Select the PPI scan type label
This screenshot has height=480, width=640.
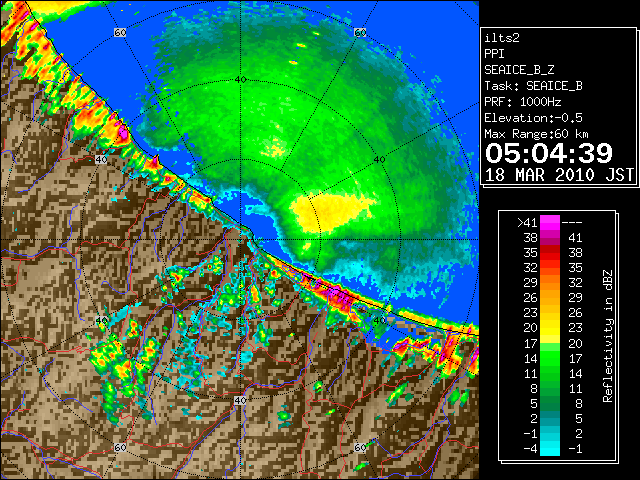point(494,54)
